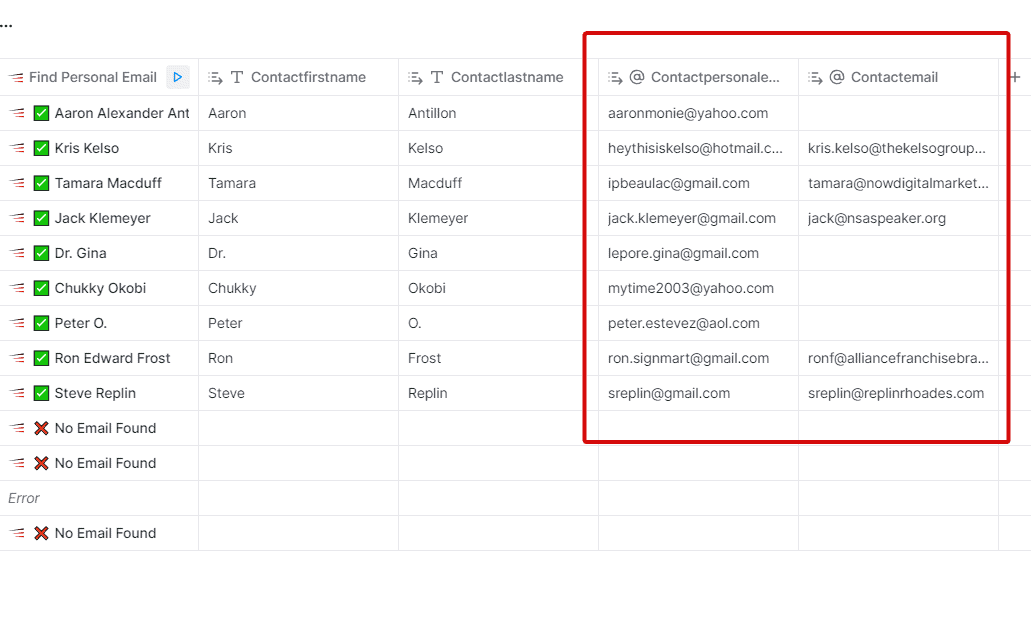Select cell sreplin@replinrhoades.com
This screenshot has height=630, width=1031.
point(898,393)
